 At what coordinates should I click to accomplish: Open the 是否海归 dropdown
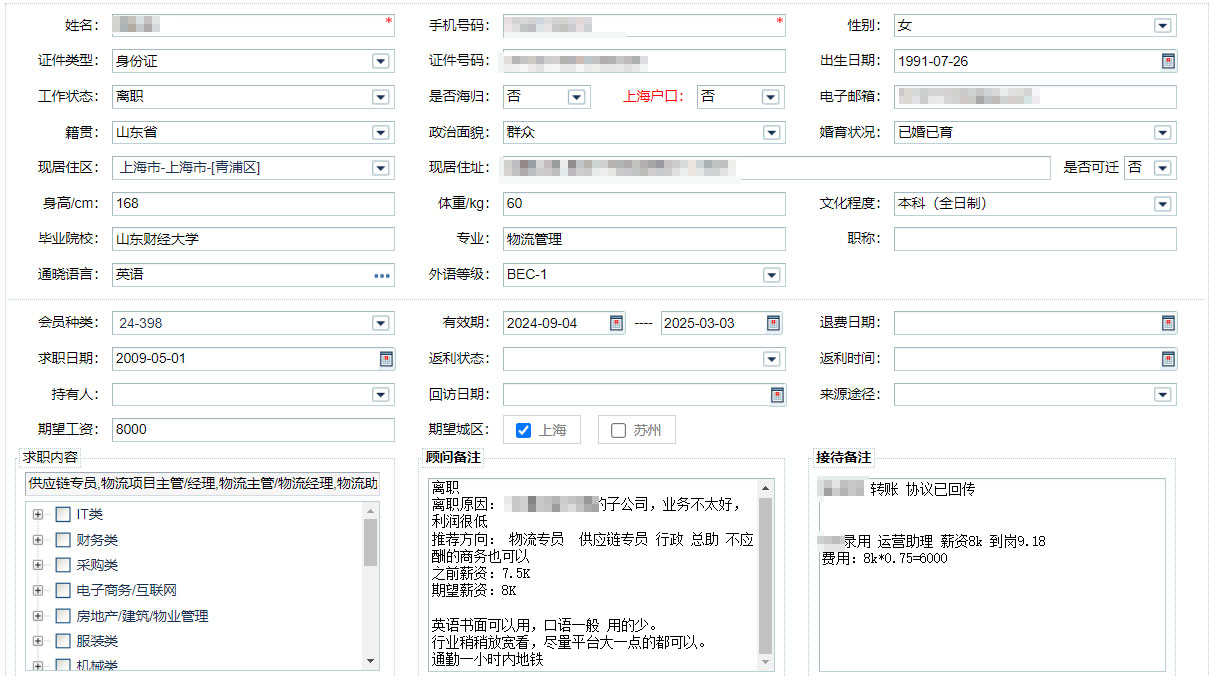[x=576, y=97]
